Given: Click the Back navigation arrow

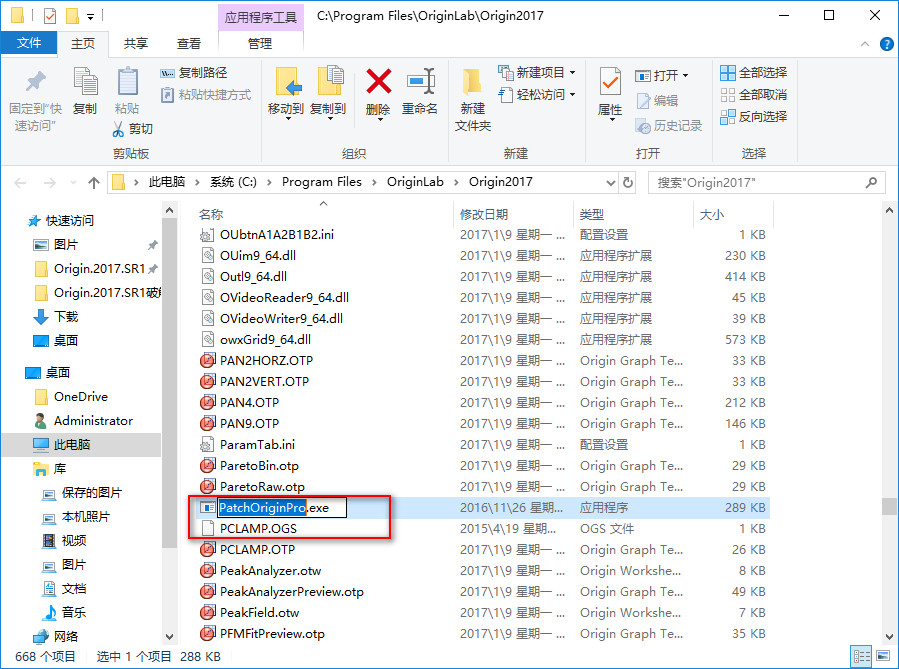Looking at the screenshot, I should click(21, 183).
